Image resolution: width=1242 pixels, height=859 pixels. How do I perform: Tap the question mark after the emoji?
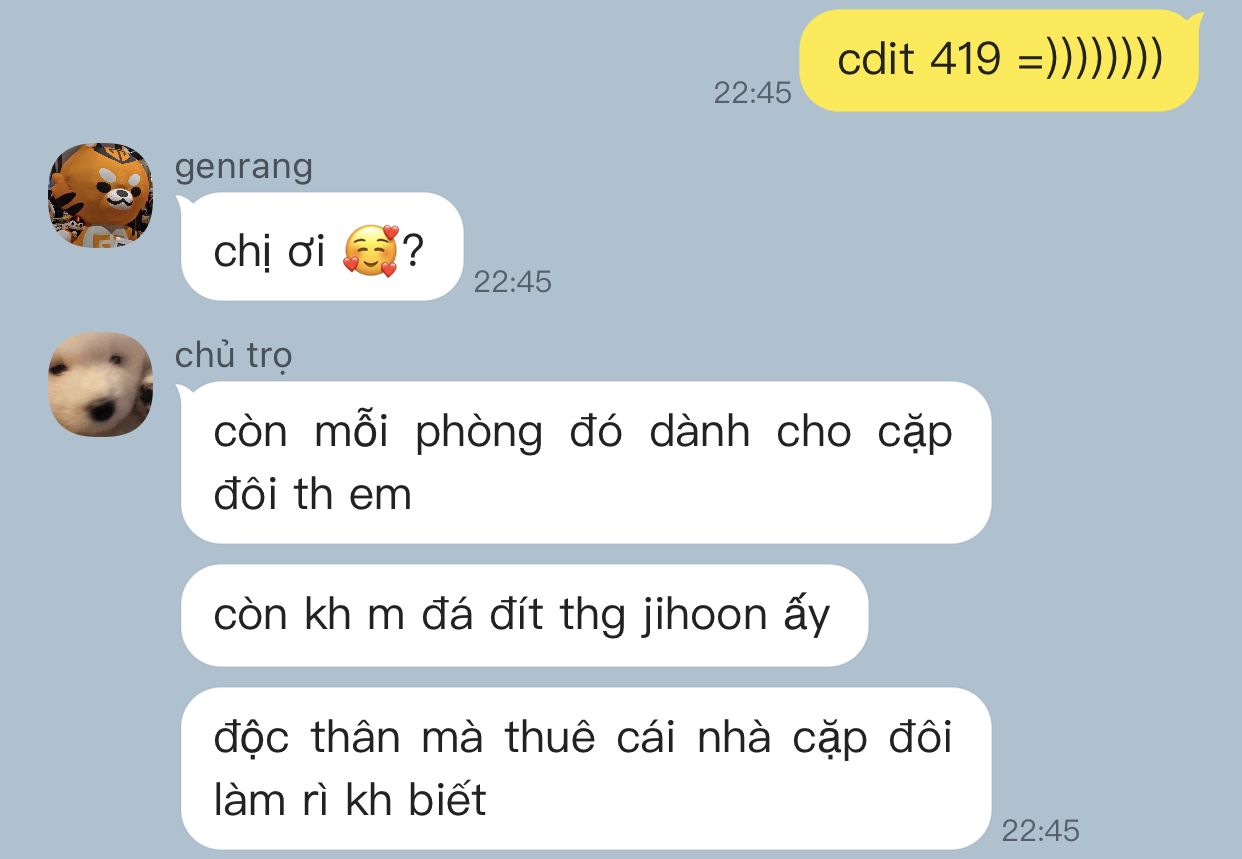tap(413, 252)
